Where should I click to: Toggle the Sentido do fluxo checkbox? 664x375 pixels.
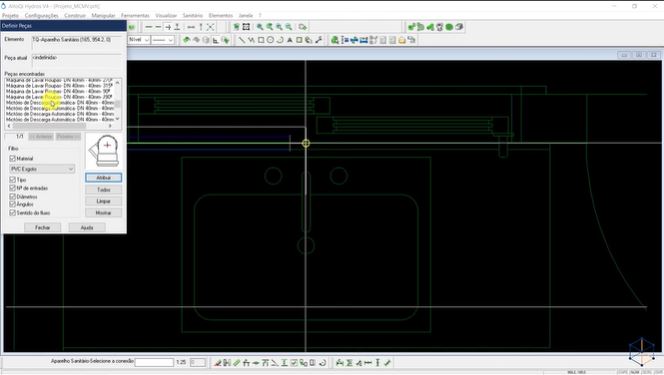pyautogui.click(x=12, y=212)
